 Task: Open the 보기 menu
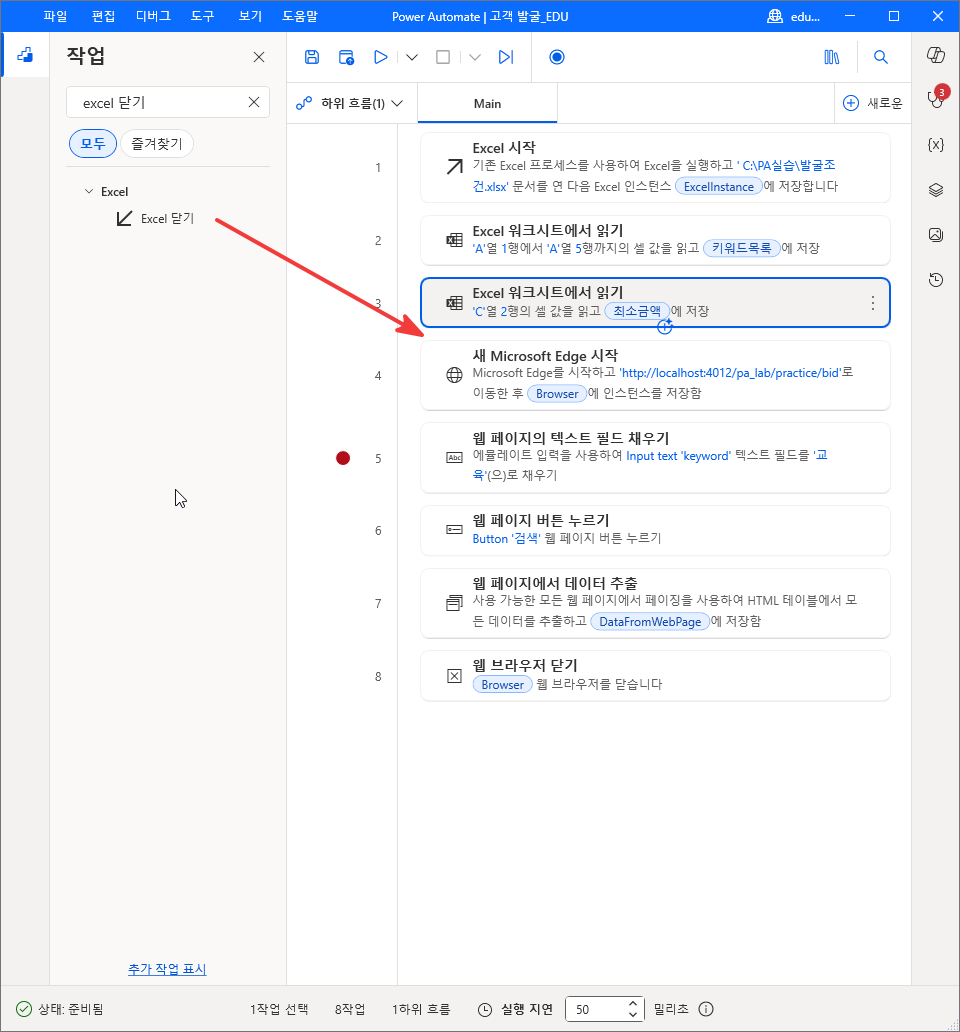(x=250, y=16)
